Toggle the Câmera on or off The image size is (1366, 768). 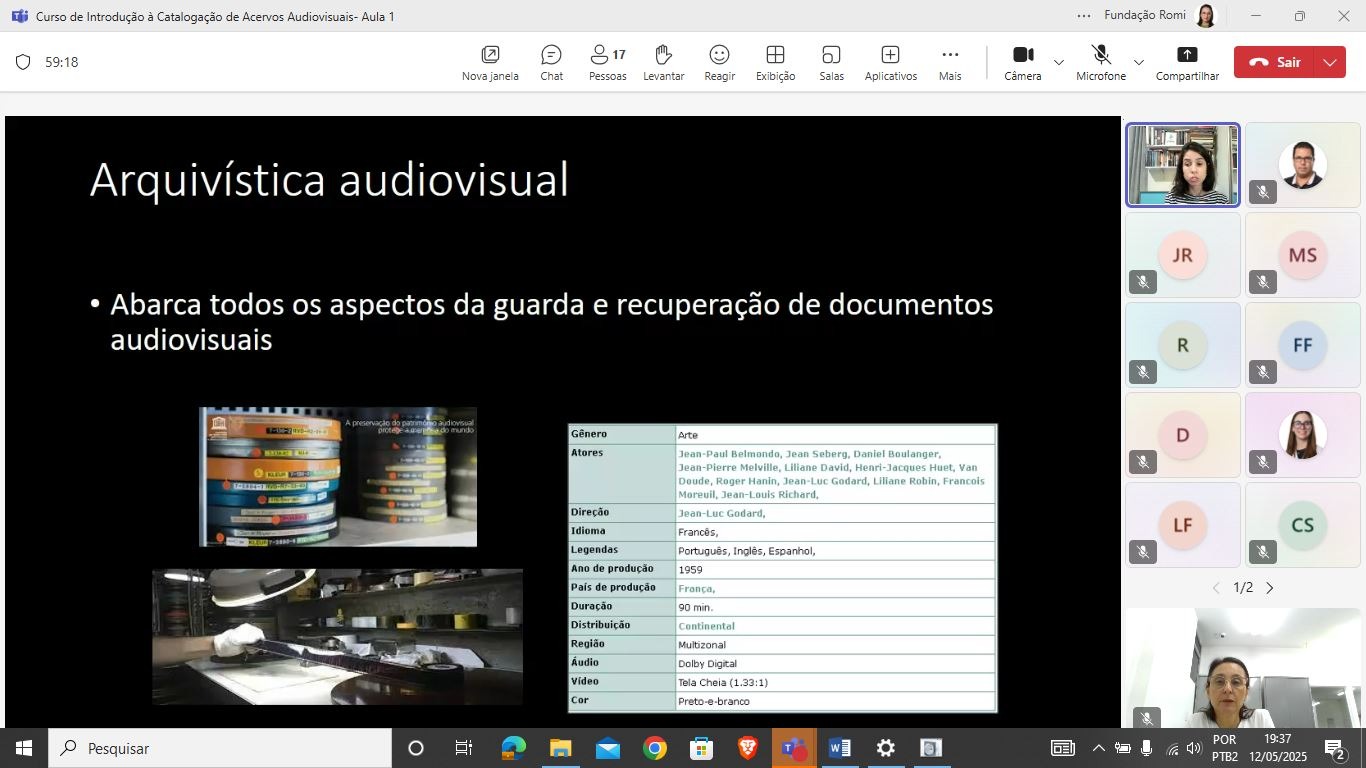(1022, 62)
